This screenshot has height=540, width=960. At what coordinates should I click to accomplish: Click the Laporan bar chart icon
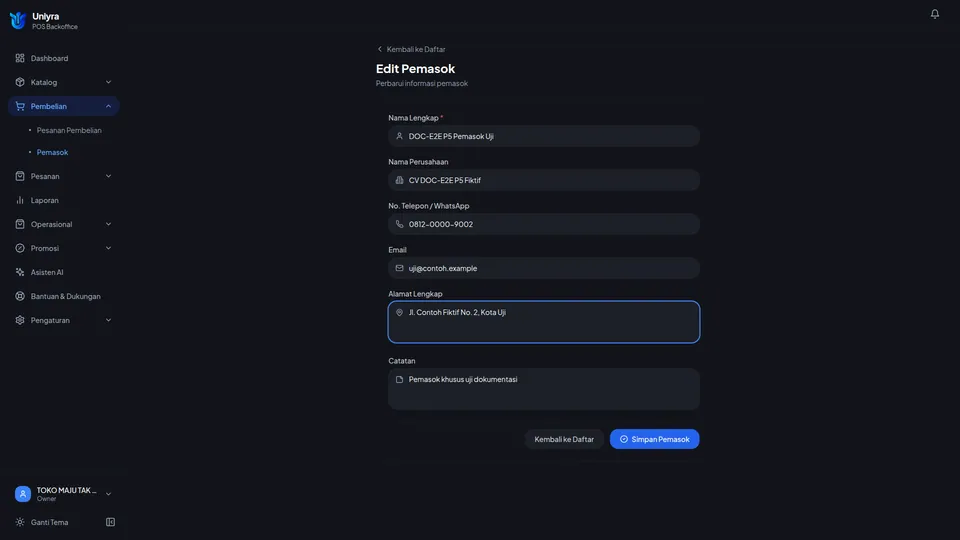(20, 200)
